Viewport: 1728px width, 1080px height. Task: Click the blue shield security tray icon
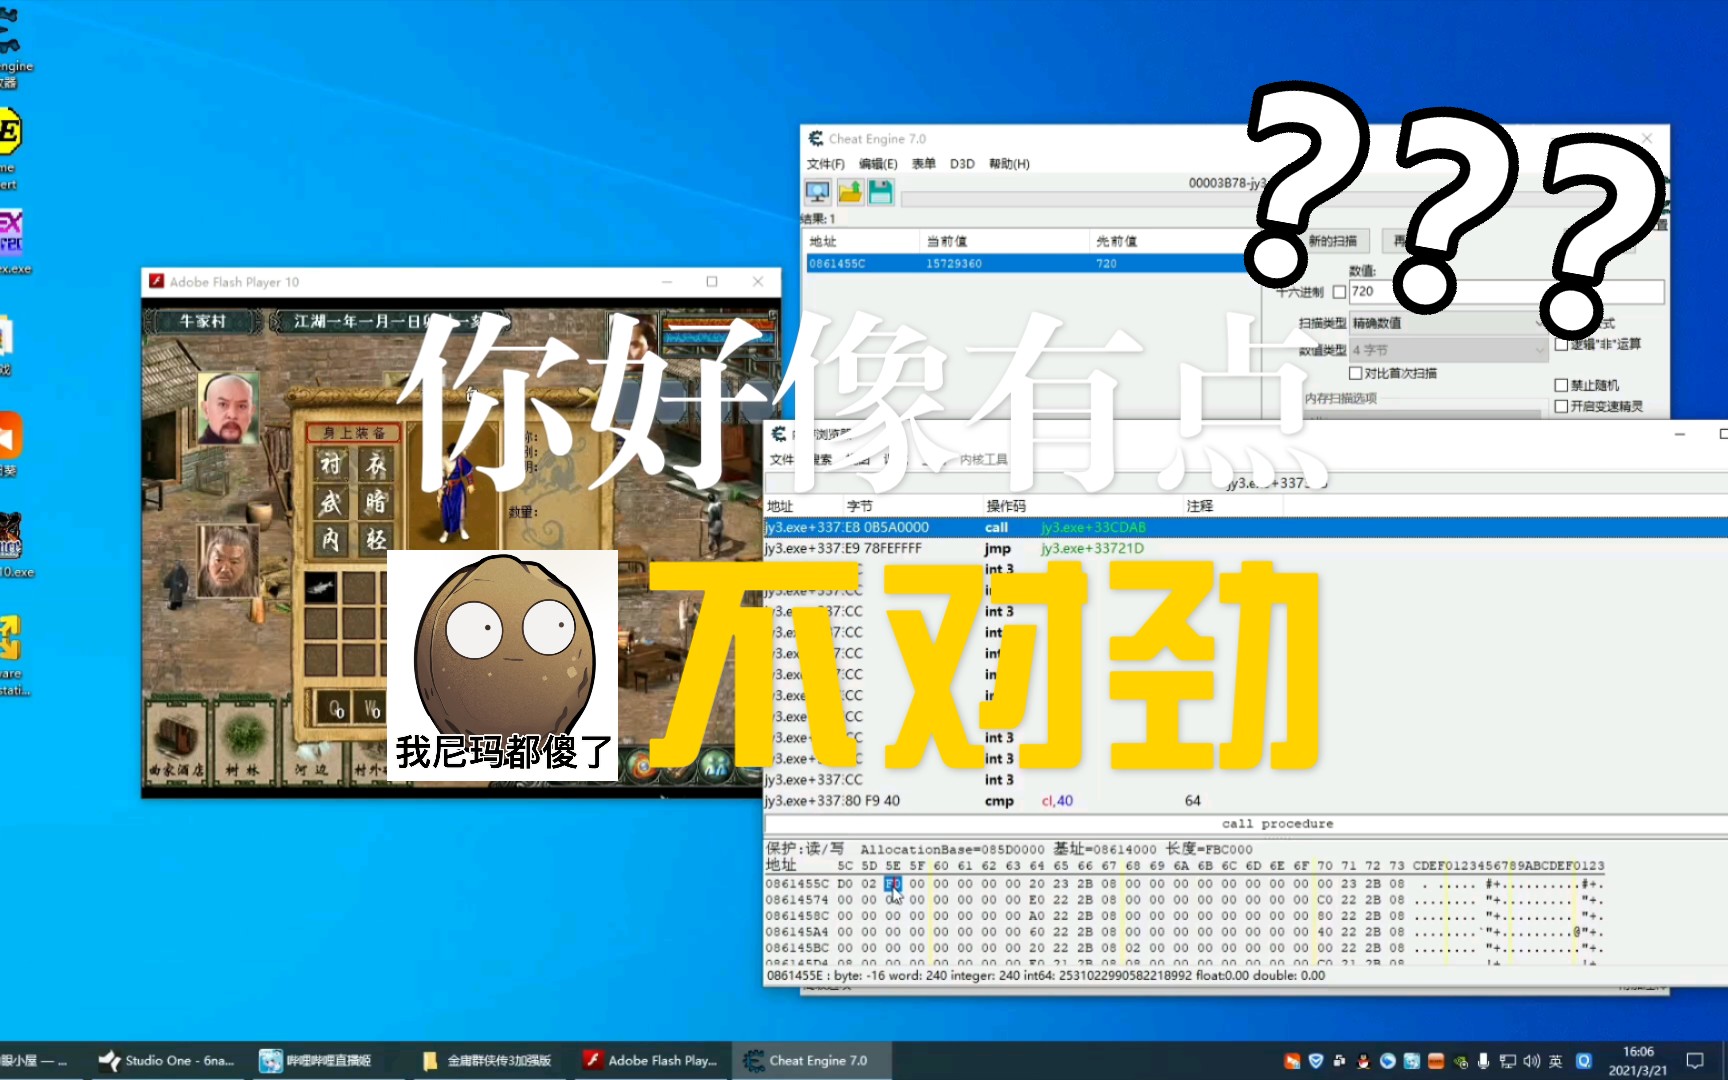click(1316, 1061)
